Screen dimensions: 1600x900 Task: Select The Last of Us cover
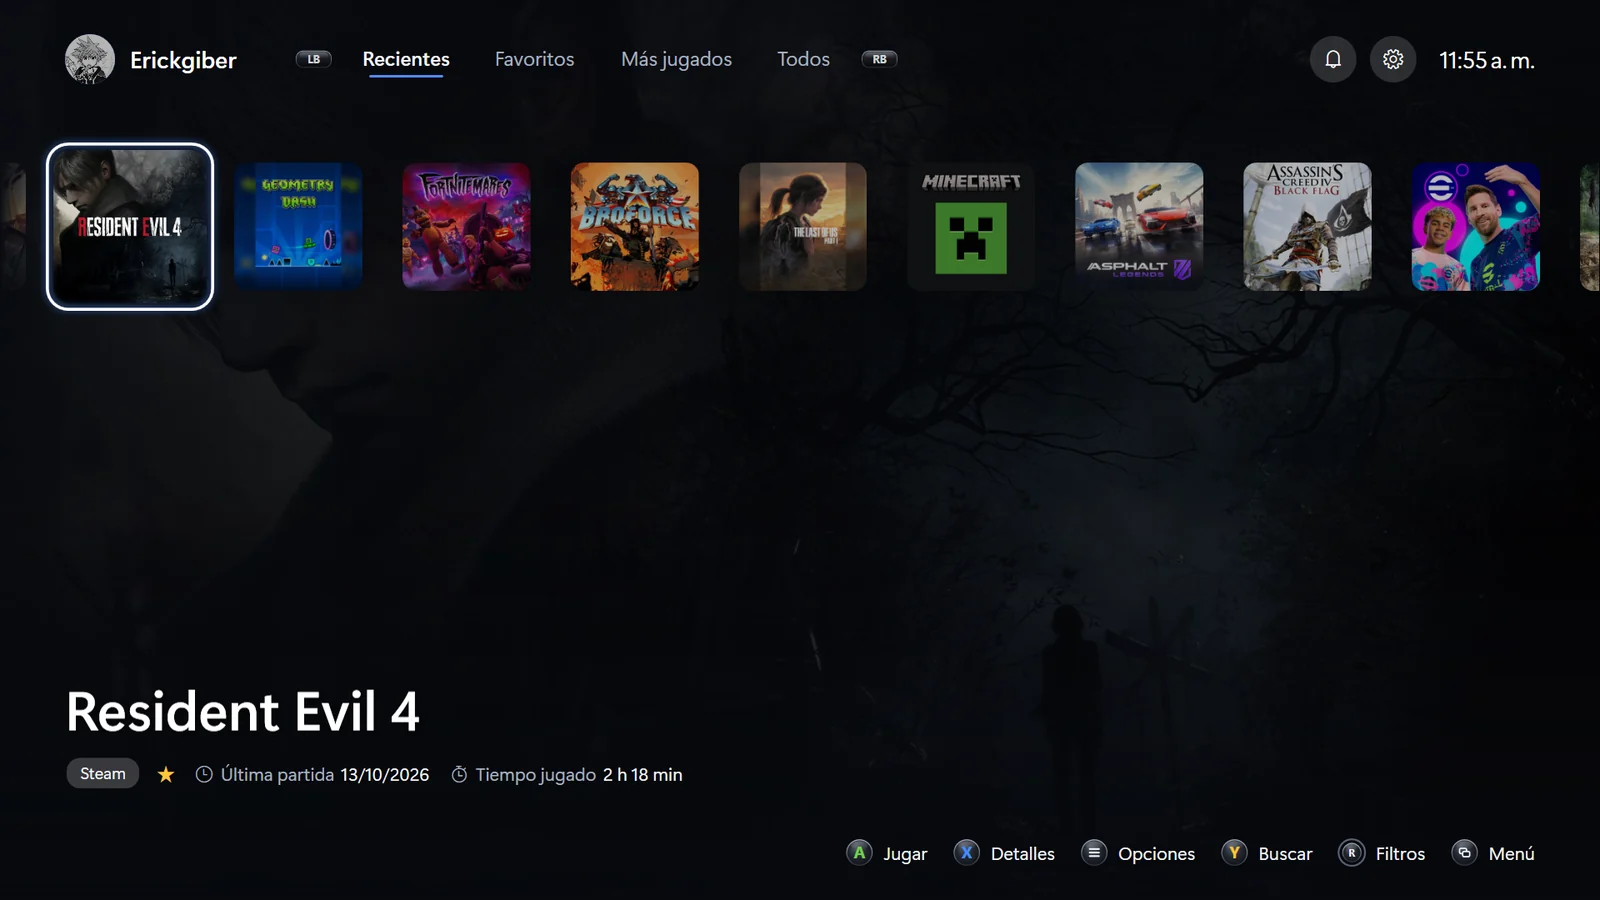tap(803, 227)
